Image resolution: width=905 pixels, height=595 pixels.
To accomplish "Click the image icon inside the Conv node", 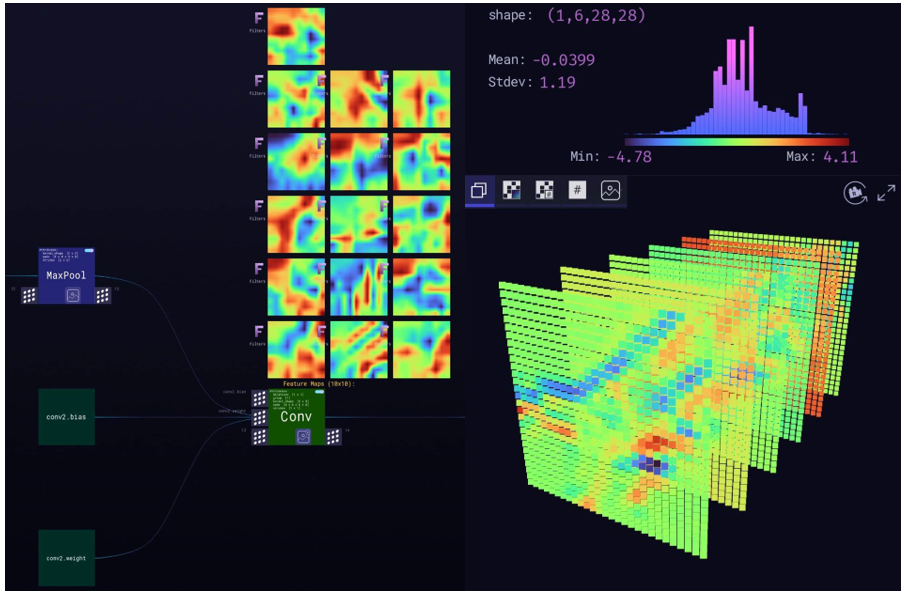I will (304, 437).
